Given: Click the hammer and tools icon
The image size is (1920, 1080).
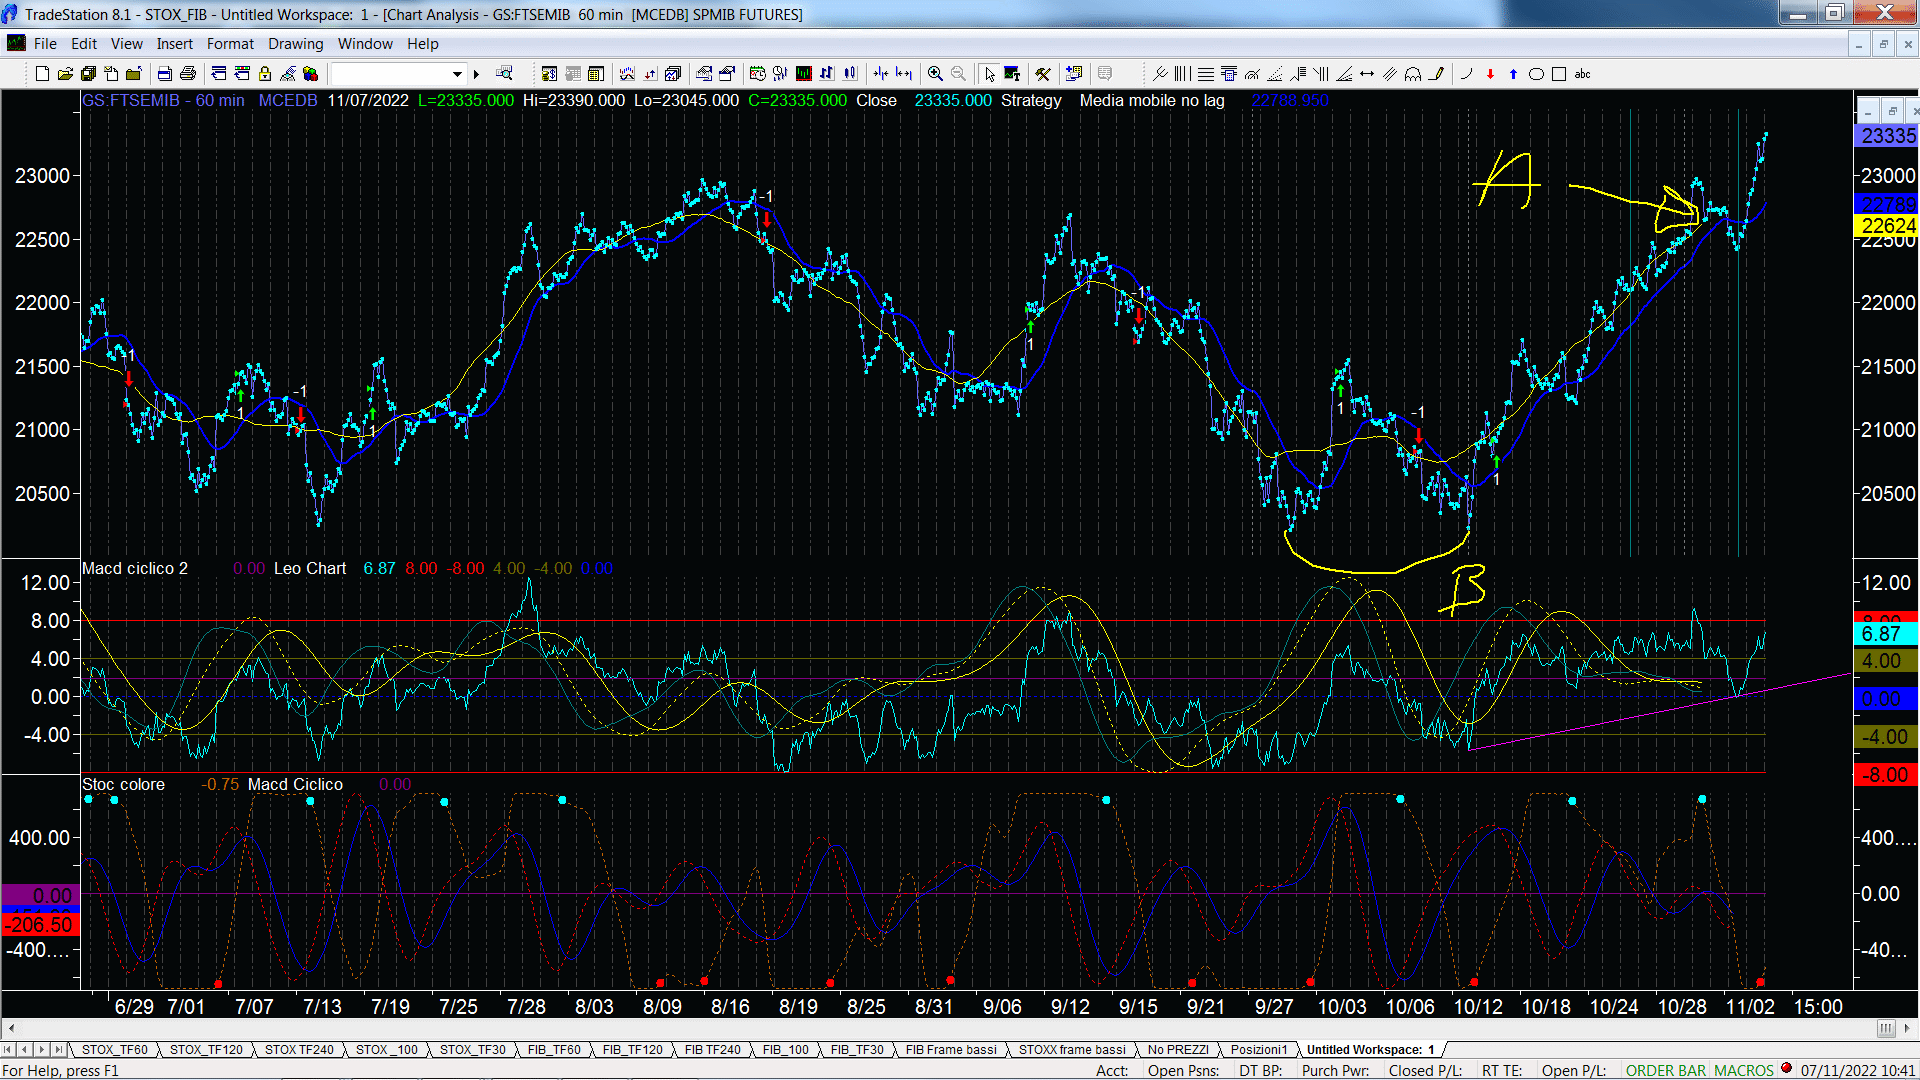Looking at the screenshot, I should pos(1042,74).
